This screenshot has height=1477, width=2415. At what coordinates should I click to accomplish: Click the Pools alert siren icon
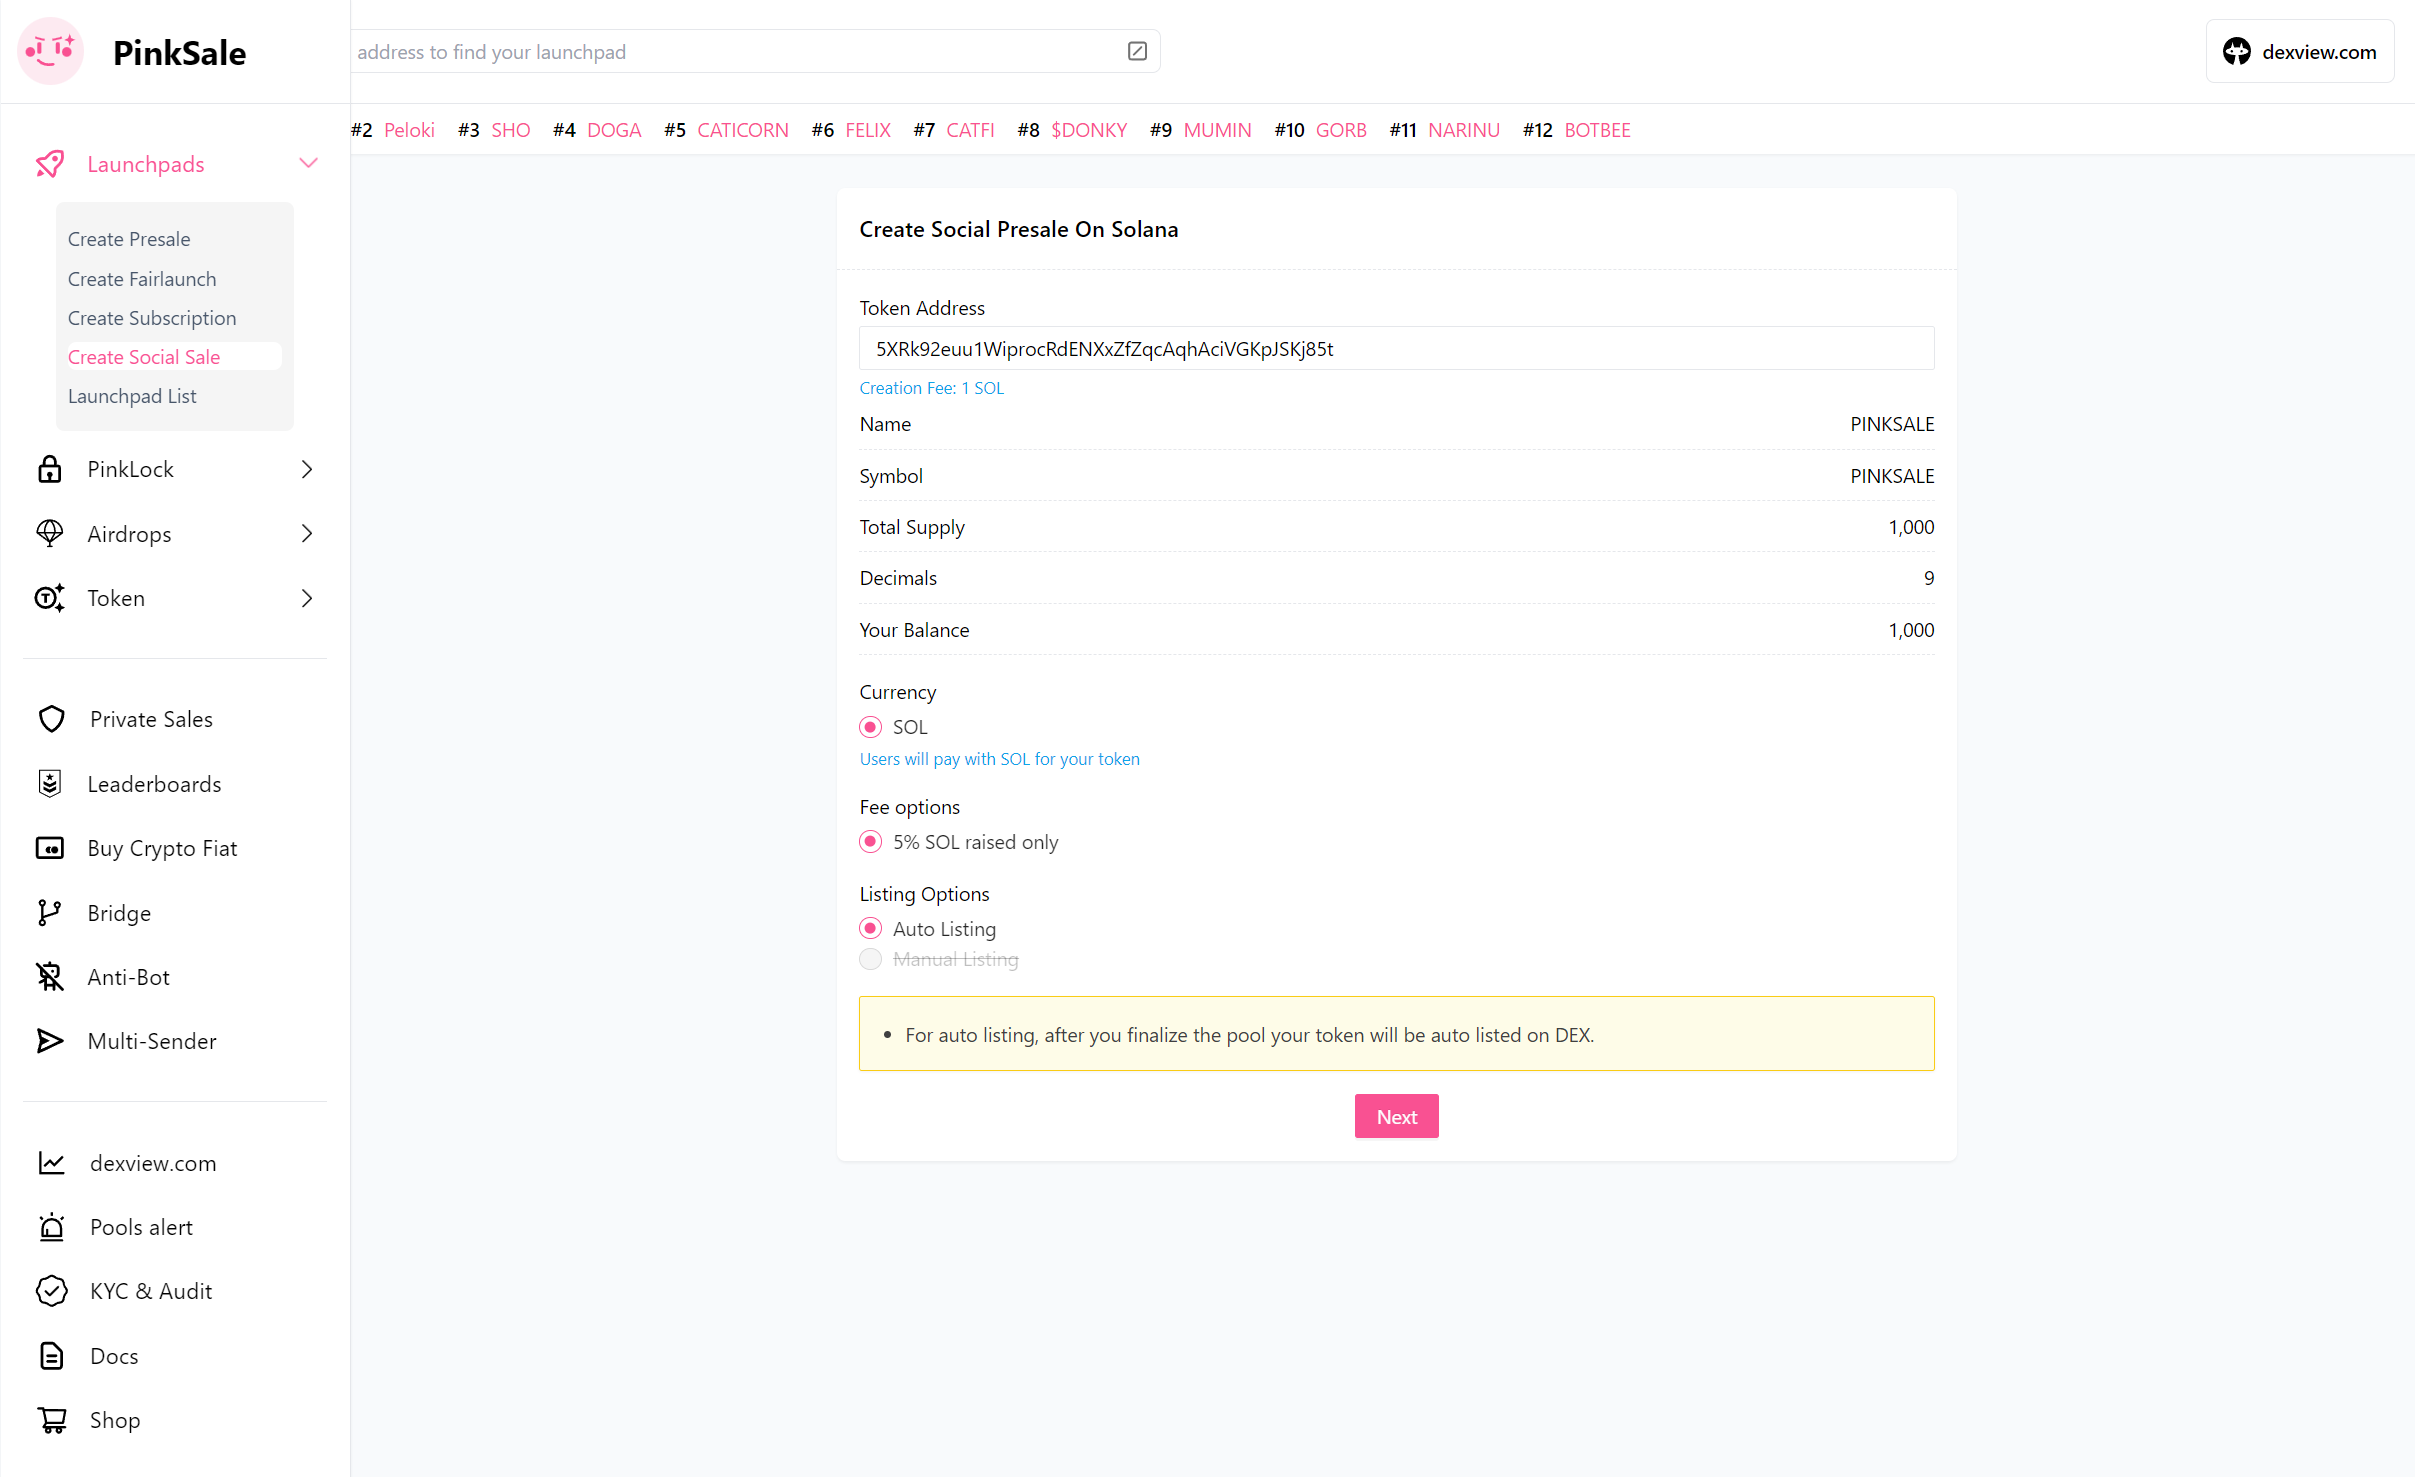tap(51, 1227)
